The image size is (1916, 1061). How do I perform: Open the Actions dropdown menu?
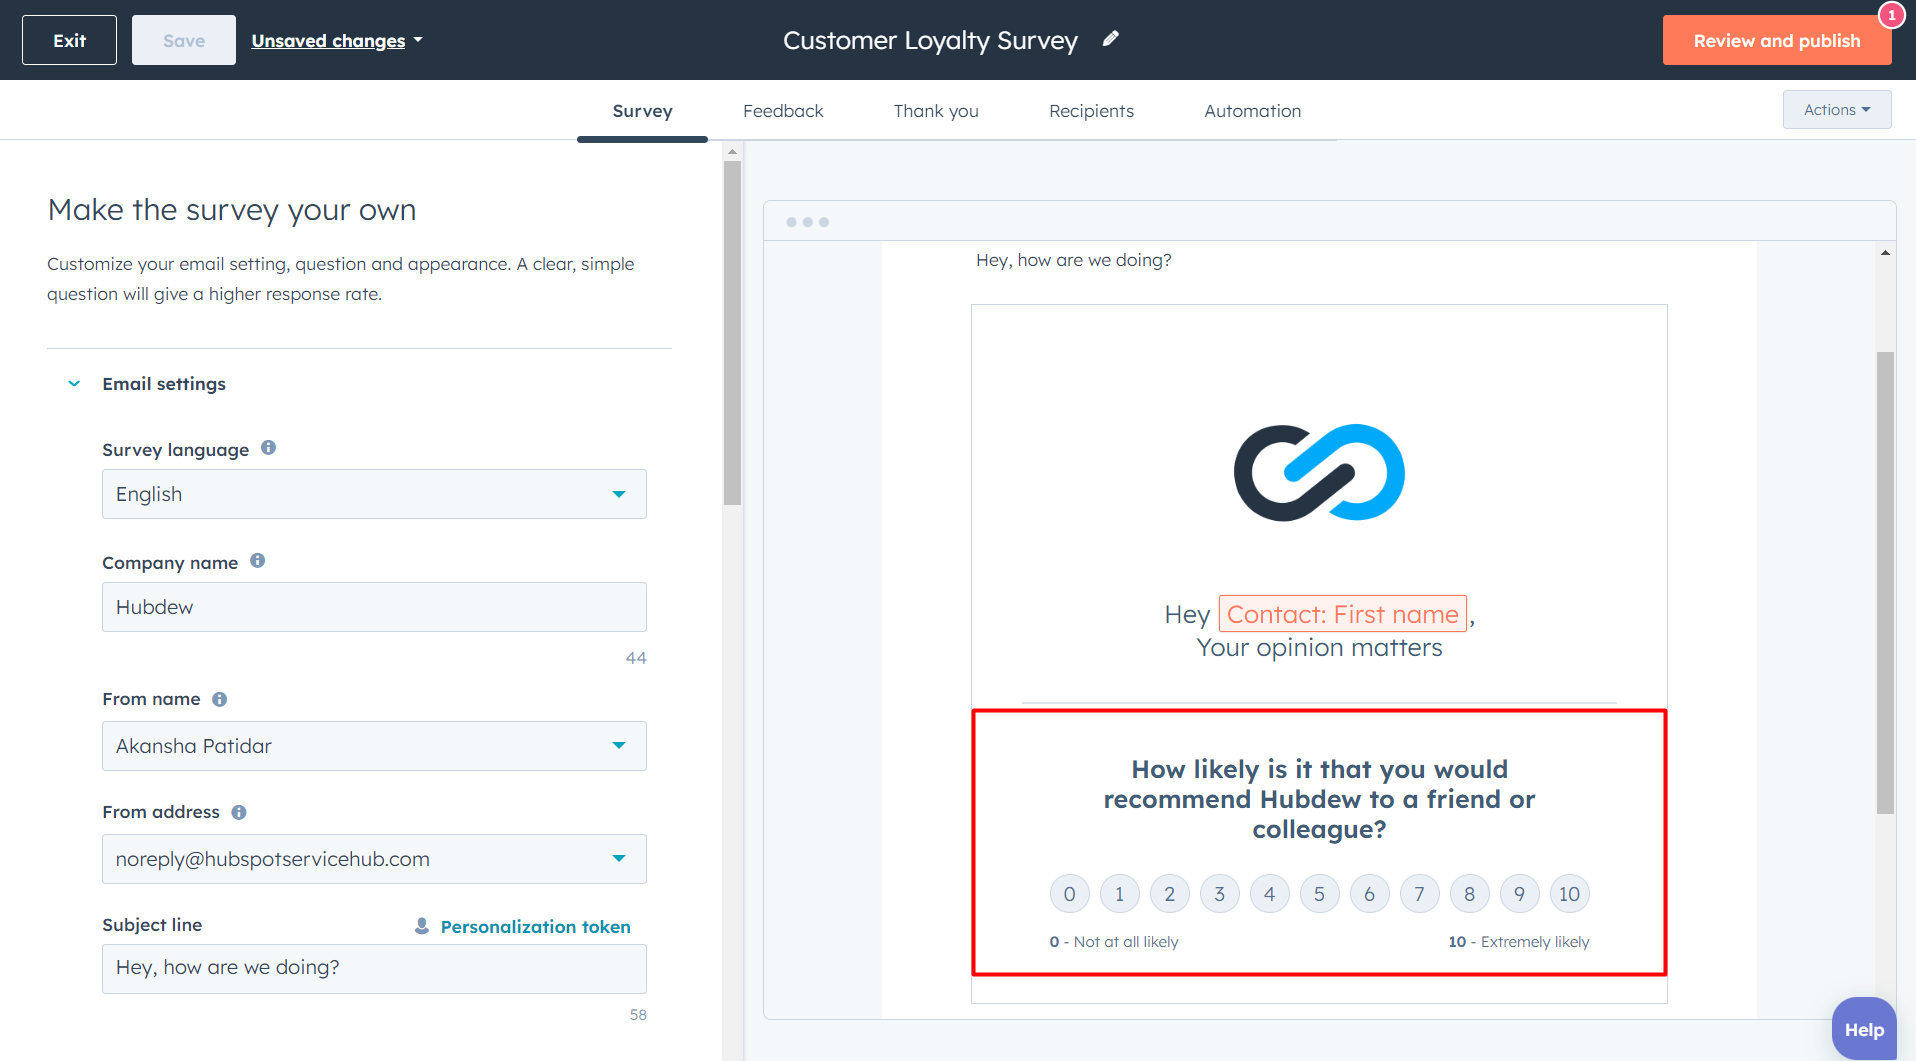click(1837, 110)
